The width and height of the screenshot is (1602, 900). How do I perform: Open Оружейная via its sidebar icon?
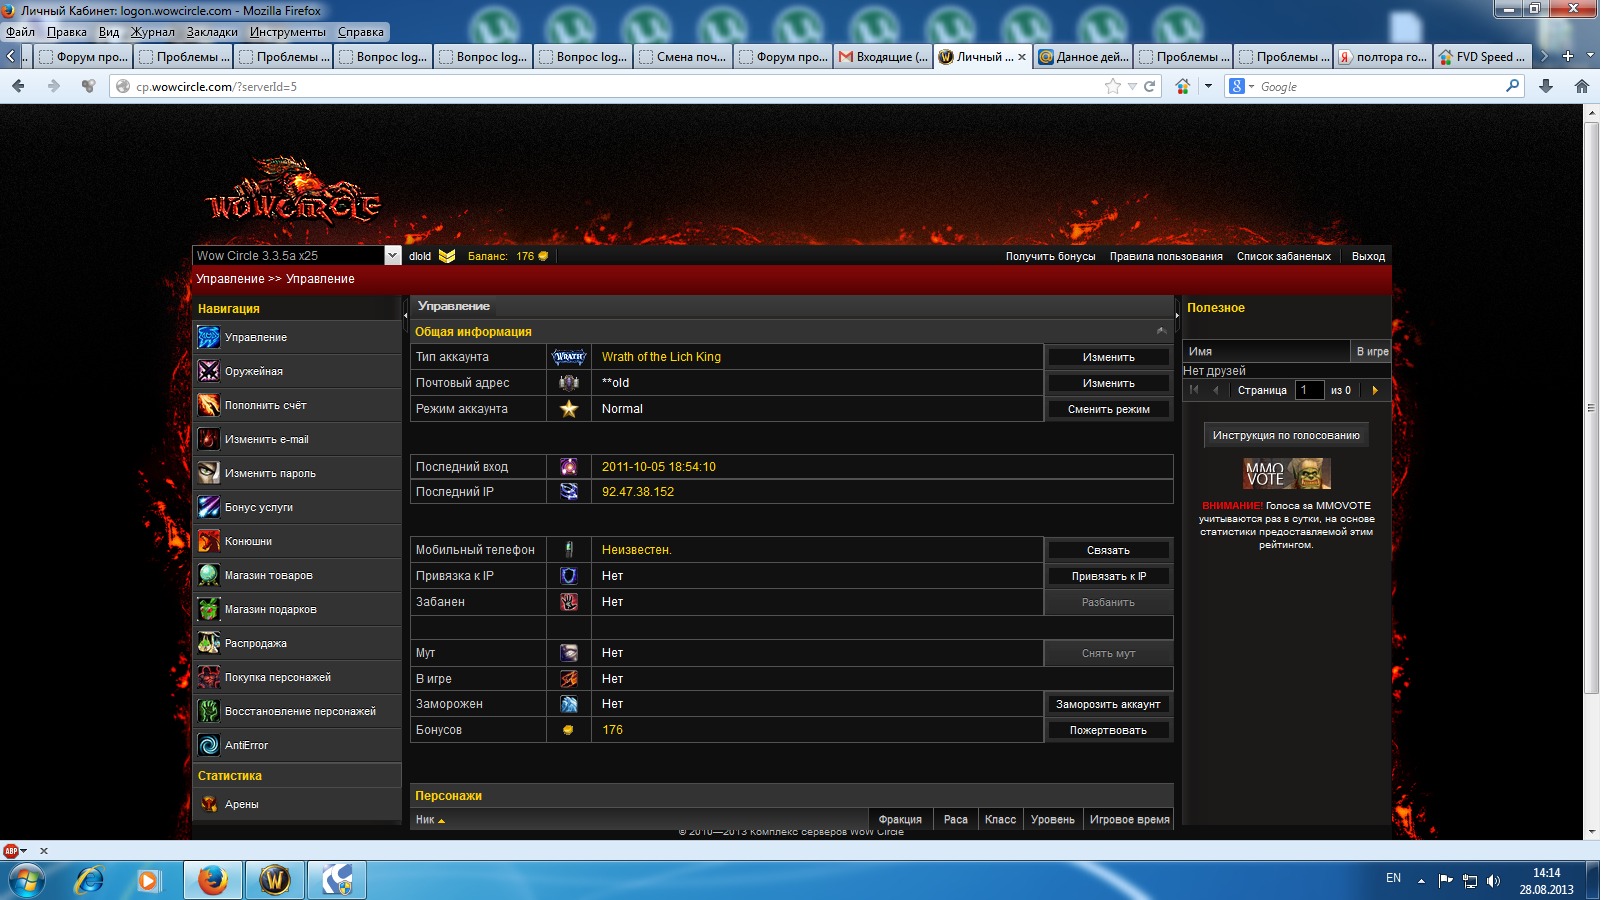[208, 372]
